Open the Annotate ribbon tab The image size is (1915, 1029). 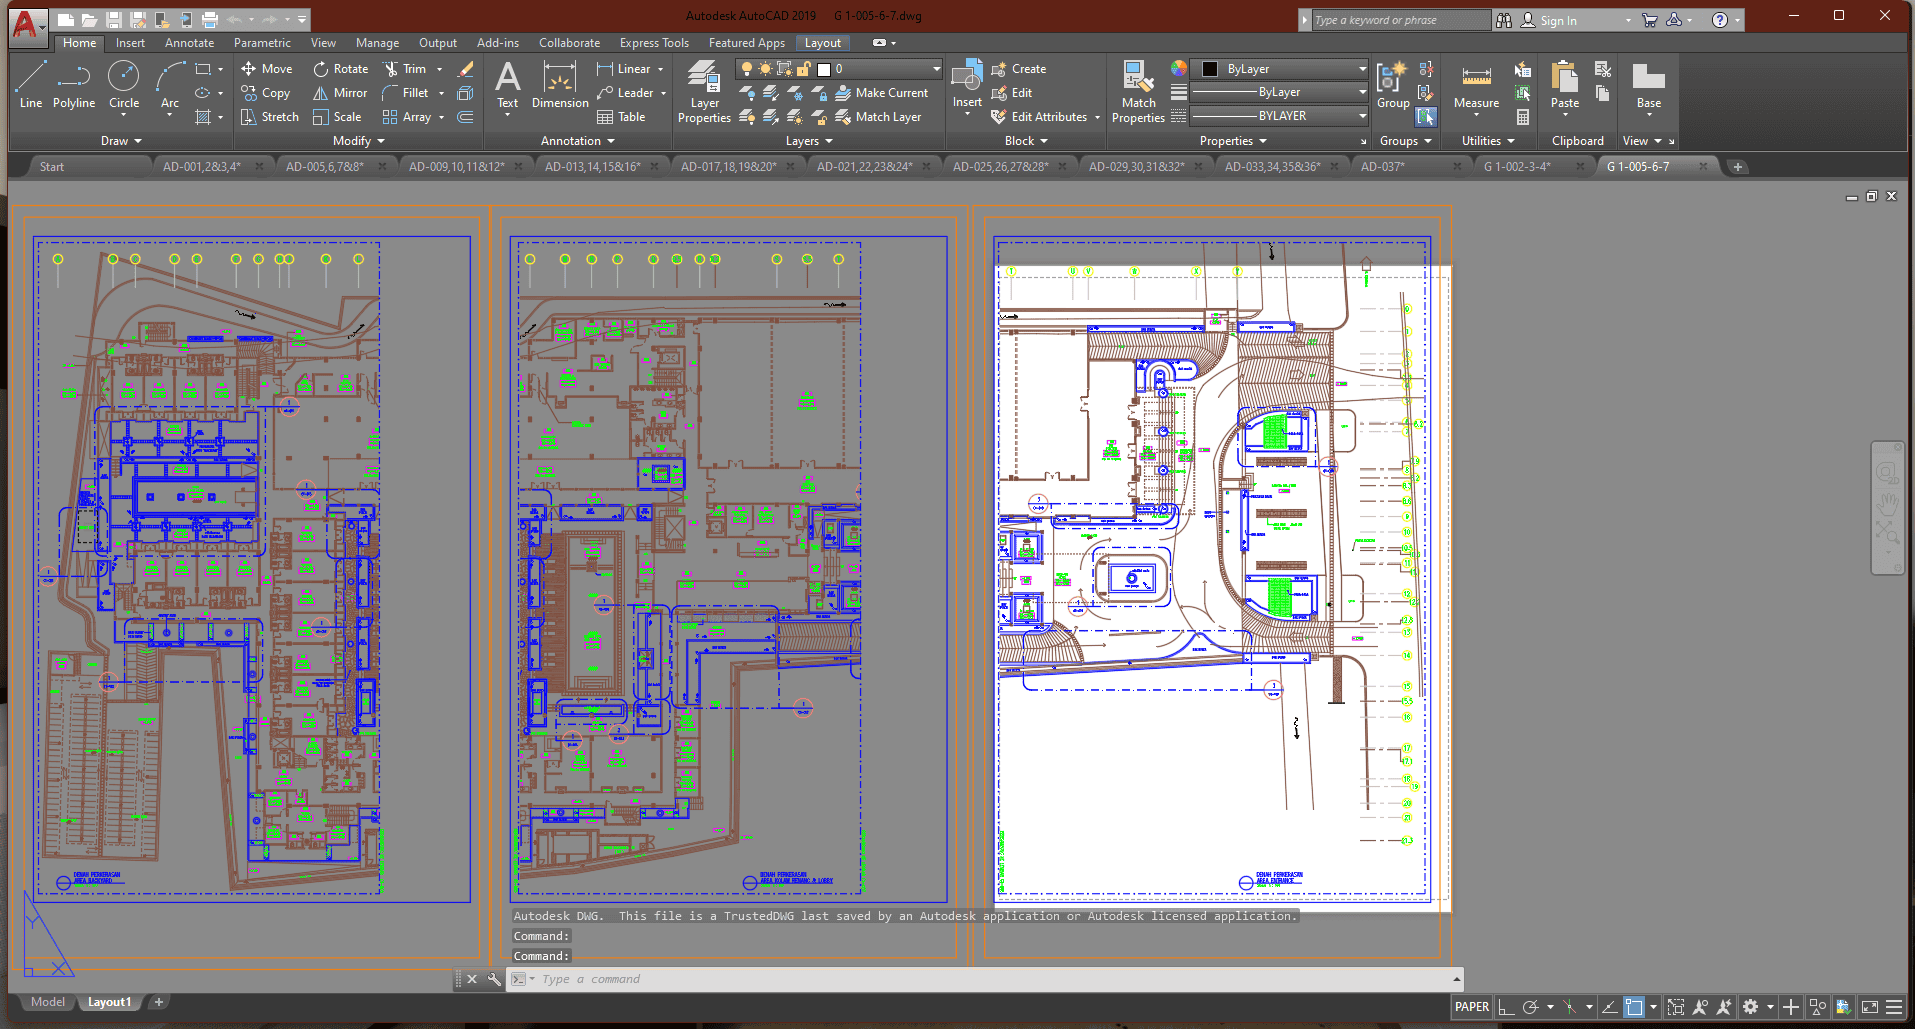pos(189,43)
